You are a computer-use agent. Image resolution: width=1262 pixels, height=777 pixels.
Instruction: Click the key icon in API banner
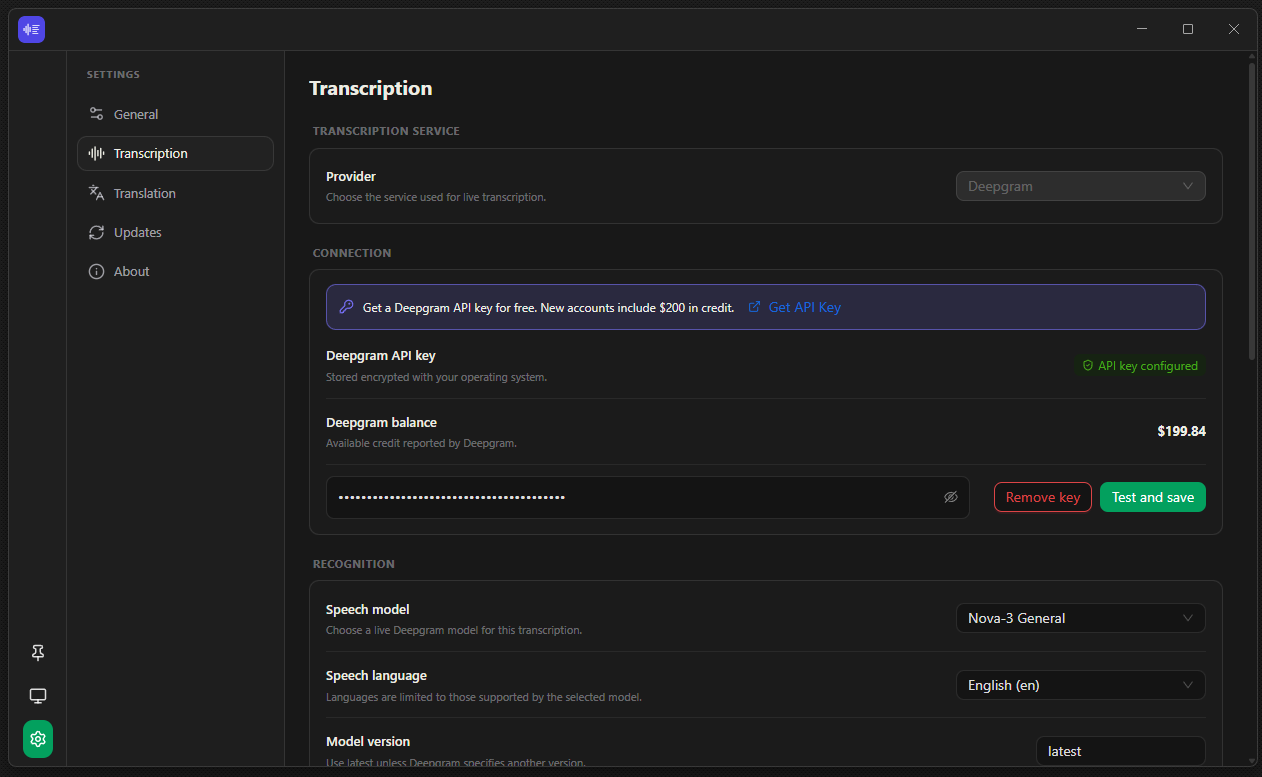346,307
